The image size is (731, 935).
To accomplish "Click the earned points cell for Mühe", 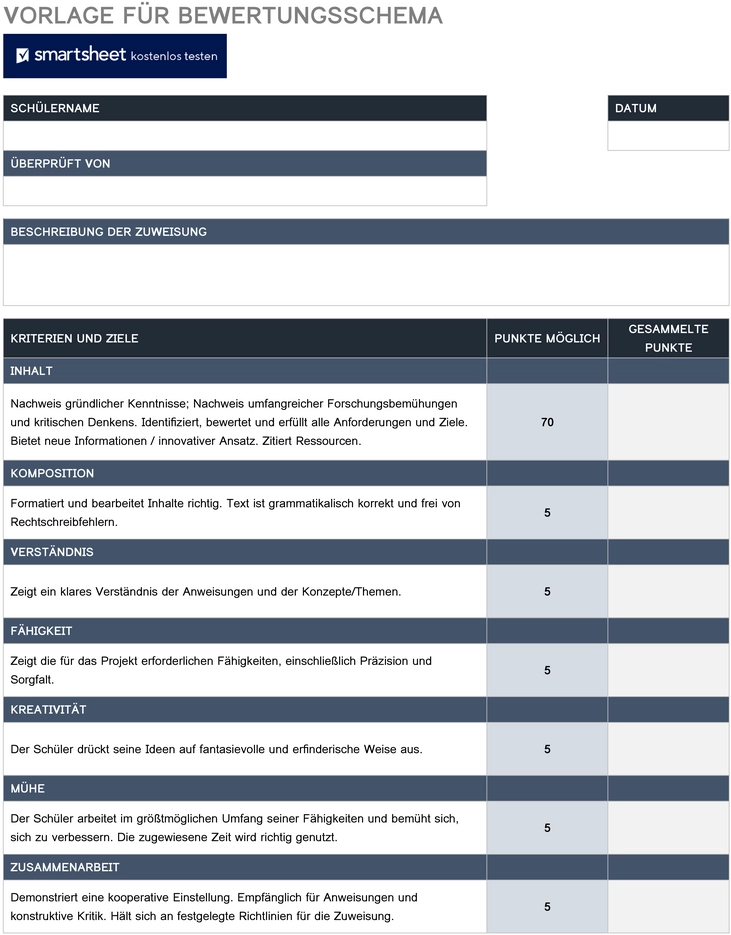I will (x=668, y=828).
